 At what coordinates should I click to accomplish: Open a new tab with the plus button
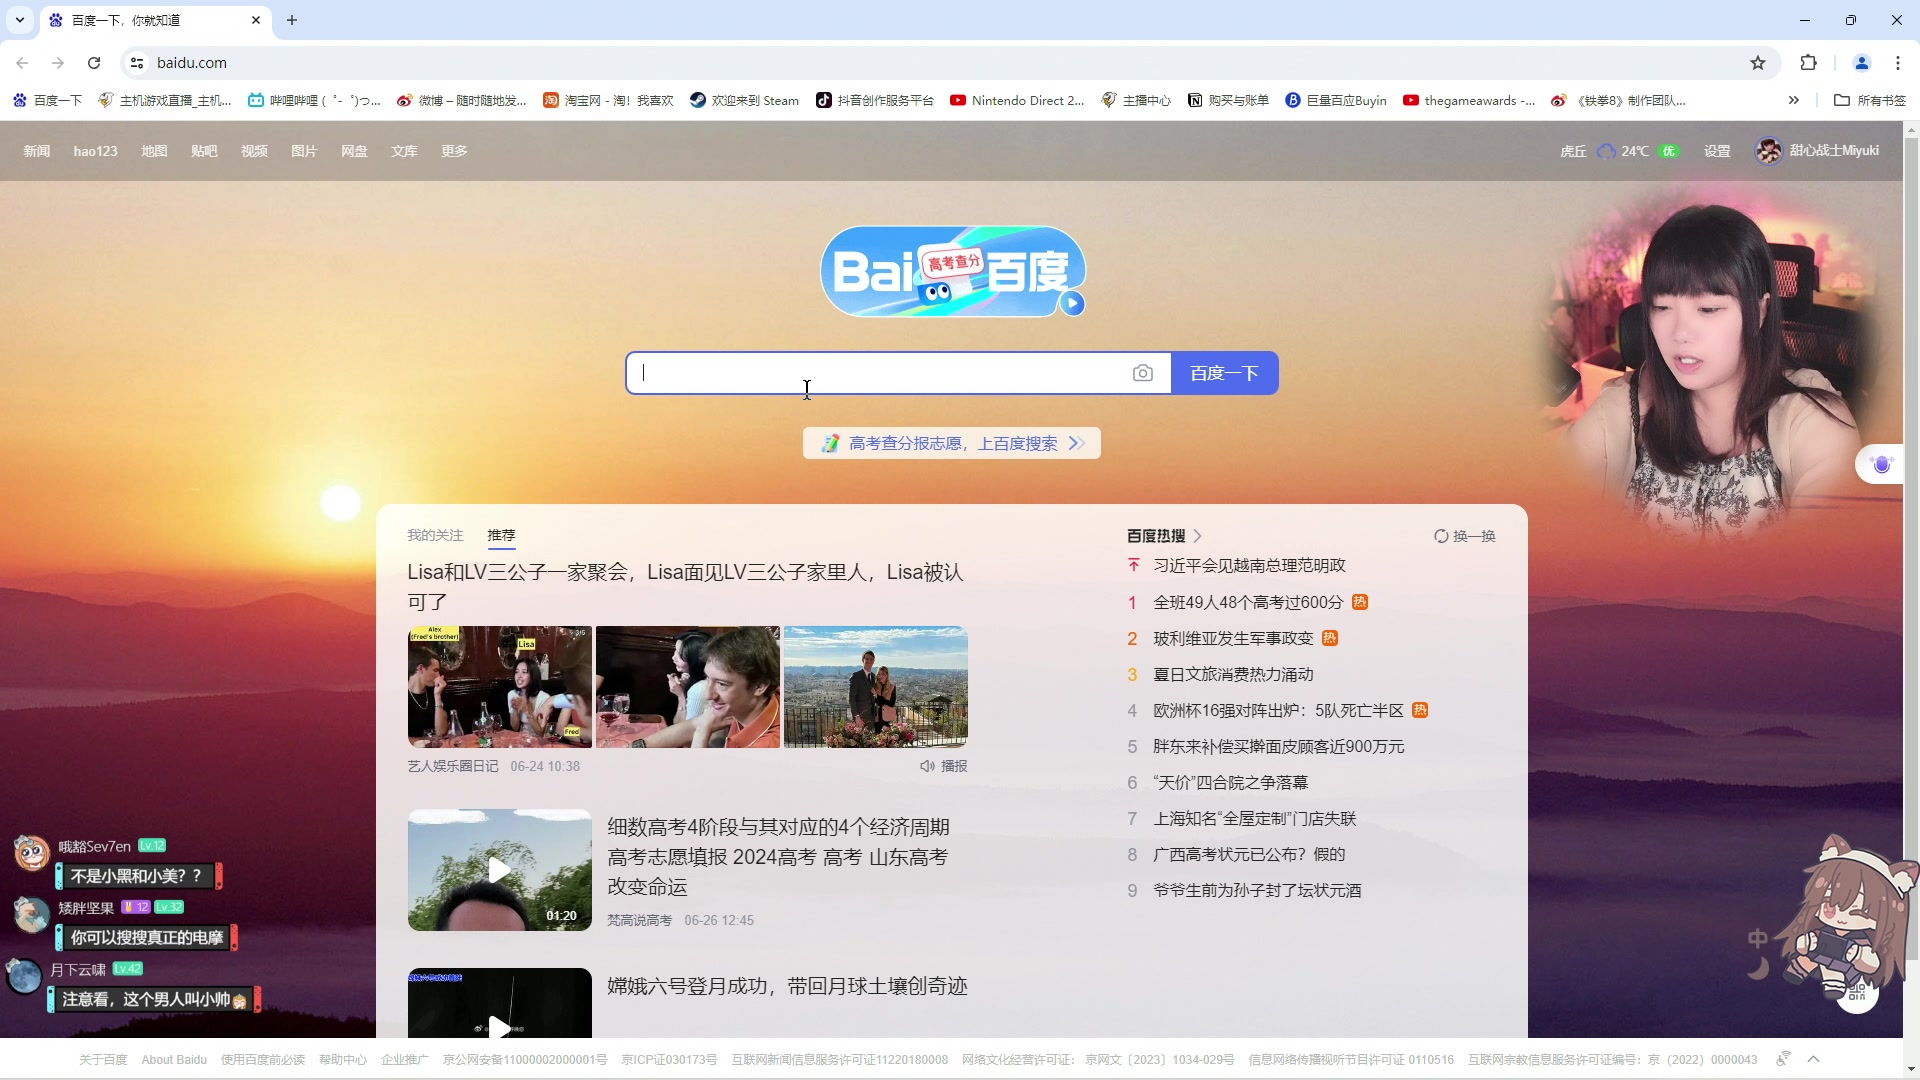[x=292, y=20]
